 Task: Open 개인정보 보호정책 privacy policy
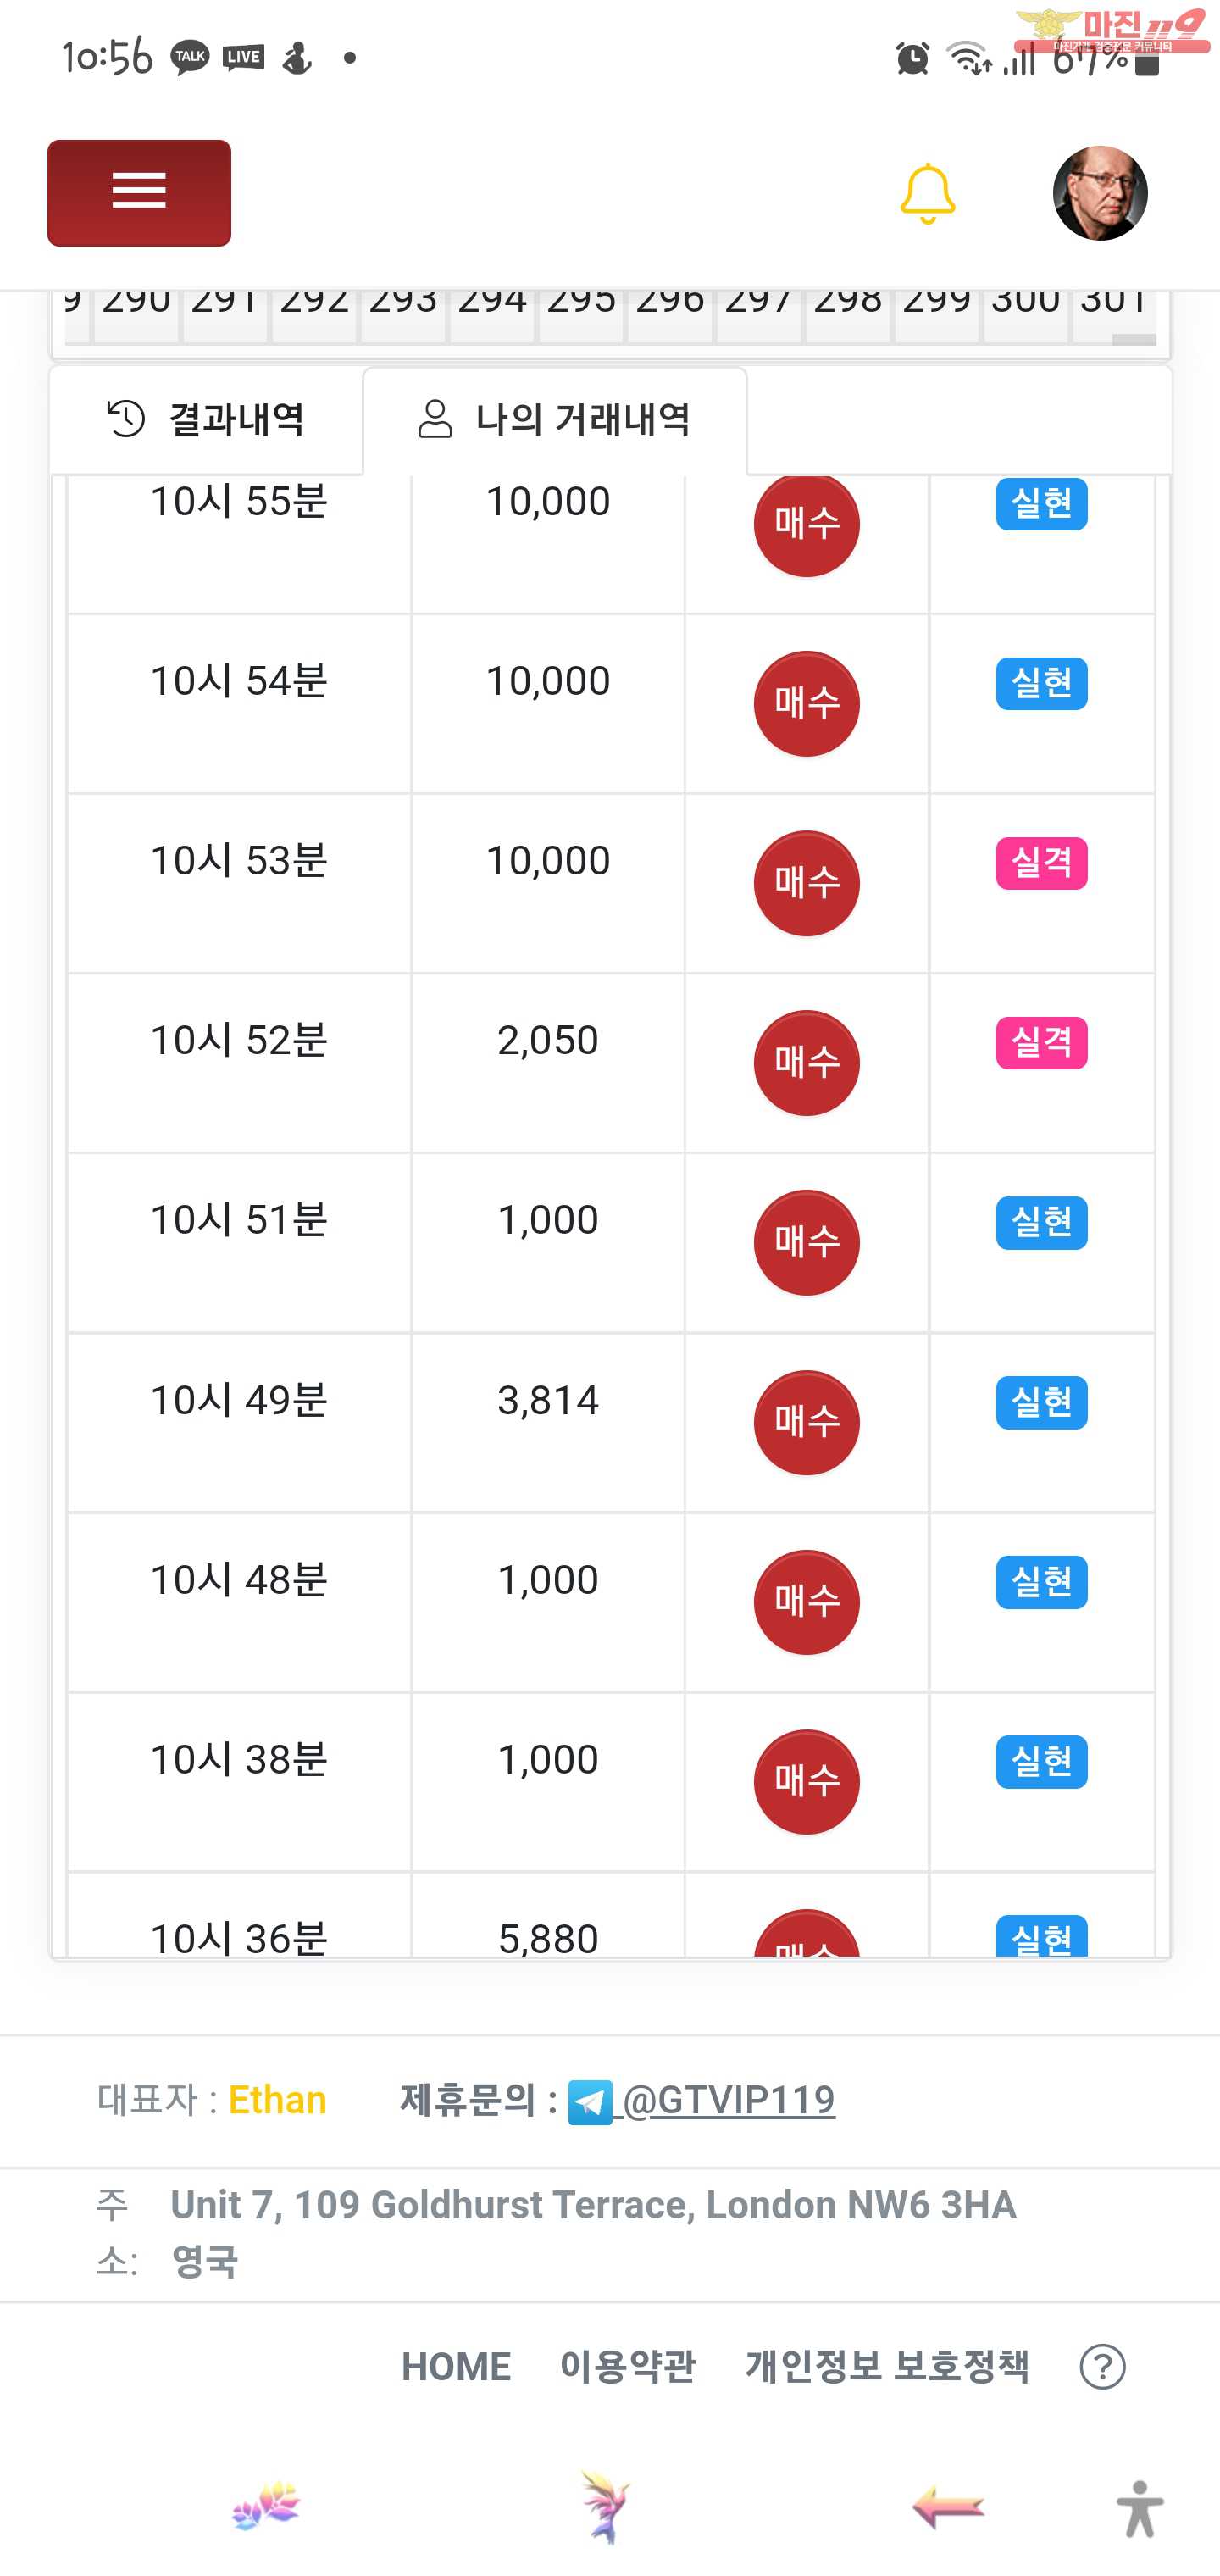coord(887,2366)
